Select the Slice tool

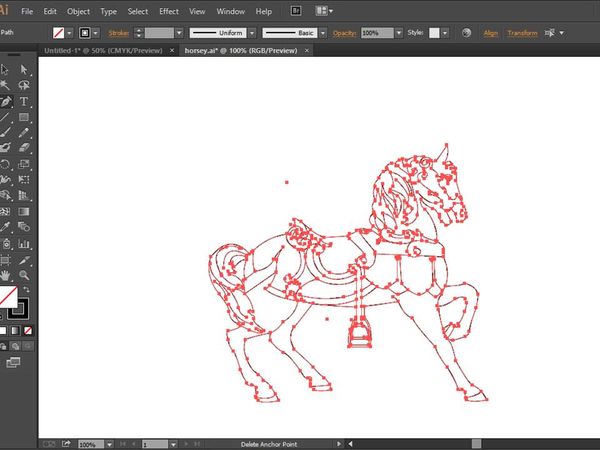click(x=24, y=260)
